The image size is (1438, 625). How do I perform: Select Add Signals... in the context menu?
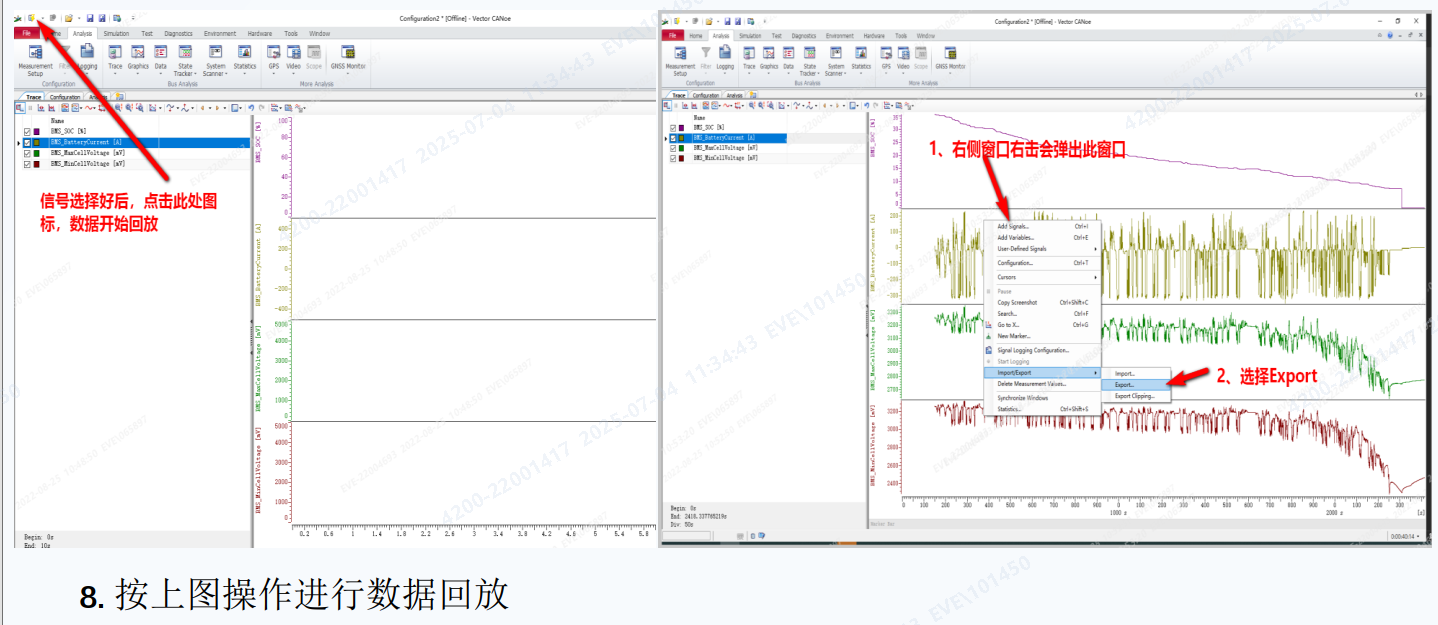pyautogui.click(x=1013, y=226)
